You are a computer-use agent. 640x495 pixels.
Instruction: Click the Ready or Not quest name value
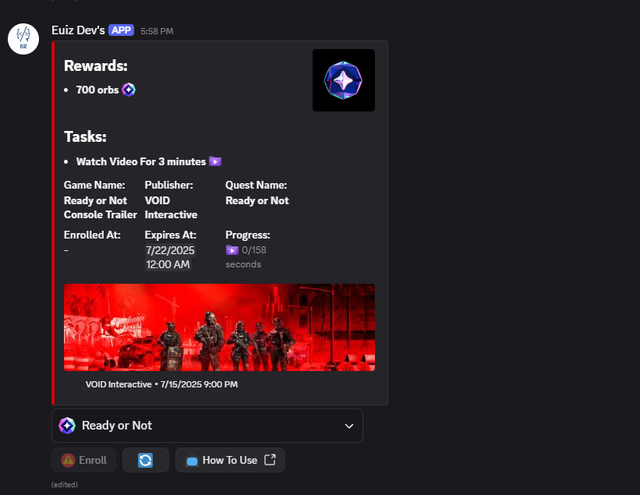257,200
